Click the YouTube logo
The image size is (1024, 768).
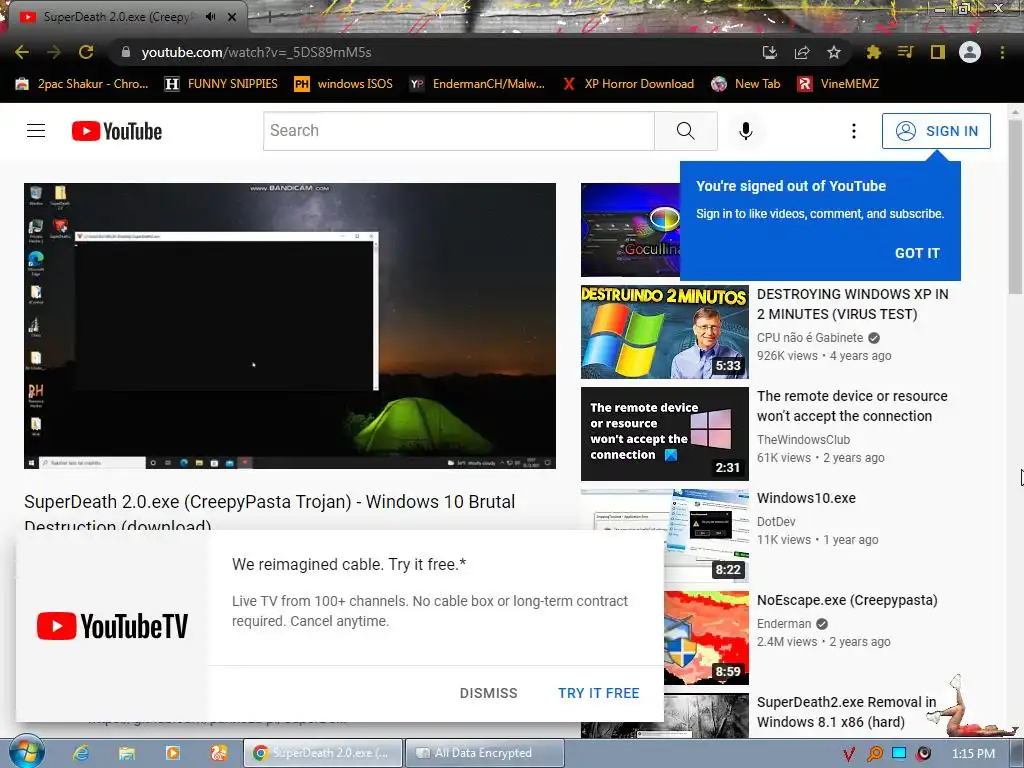tap(117, 131)
